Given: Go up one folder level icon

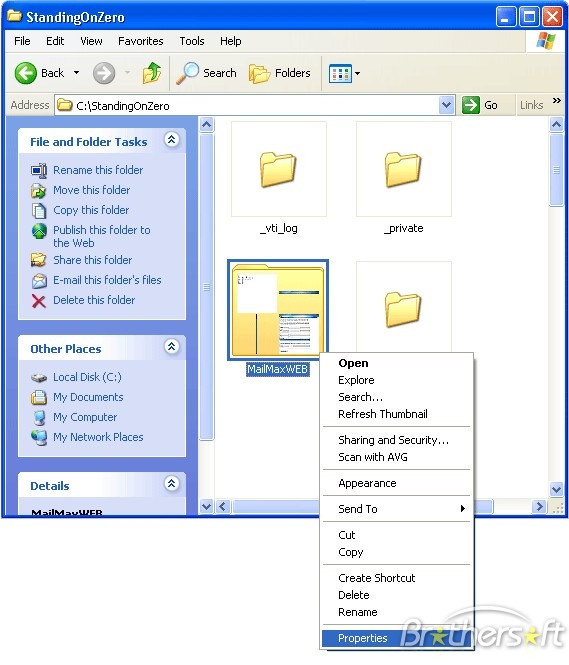Looking at the screenshot, I should [152, 73].
